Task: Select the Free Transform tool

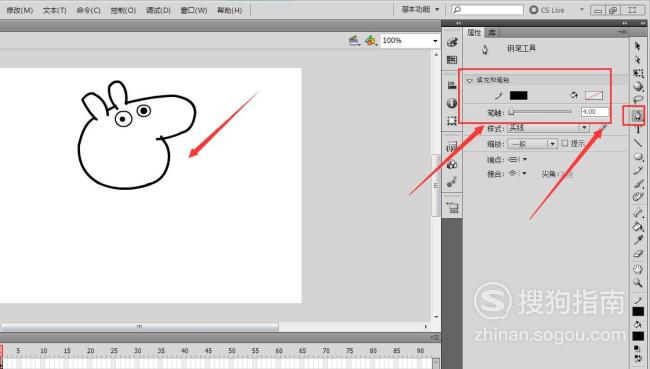Action: pyautogui.click(x=638, y=73)
